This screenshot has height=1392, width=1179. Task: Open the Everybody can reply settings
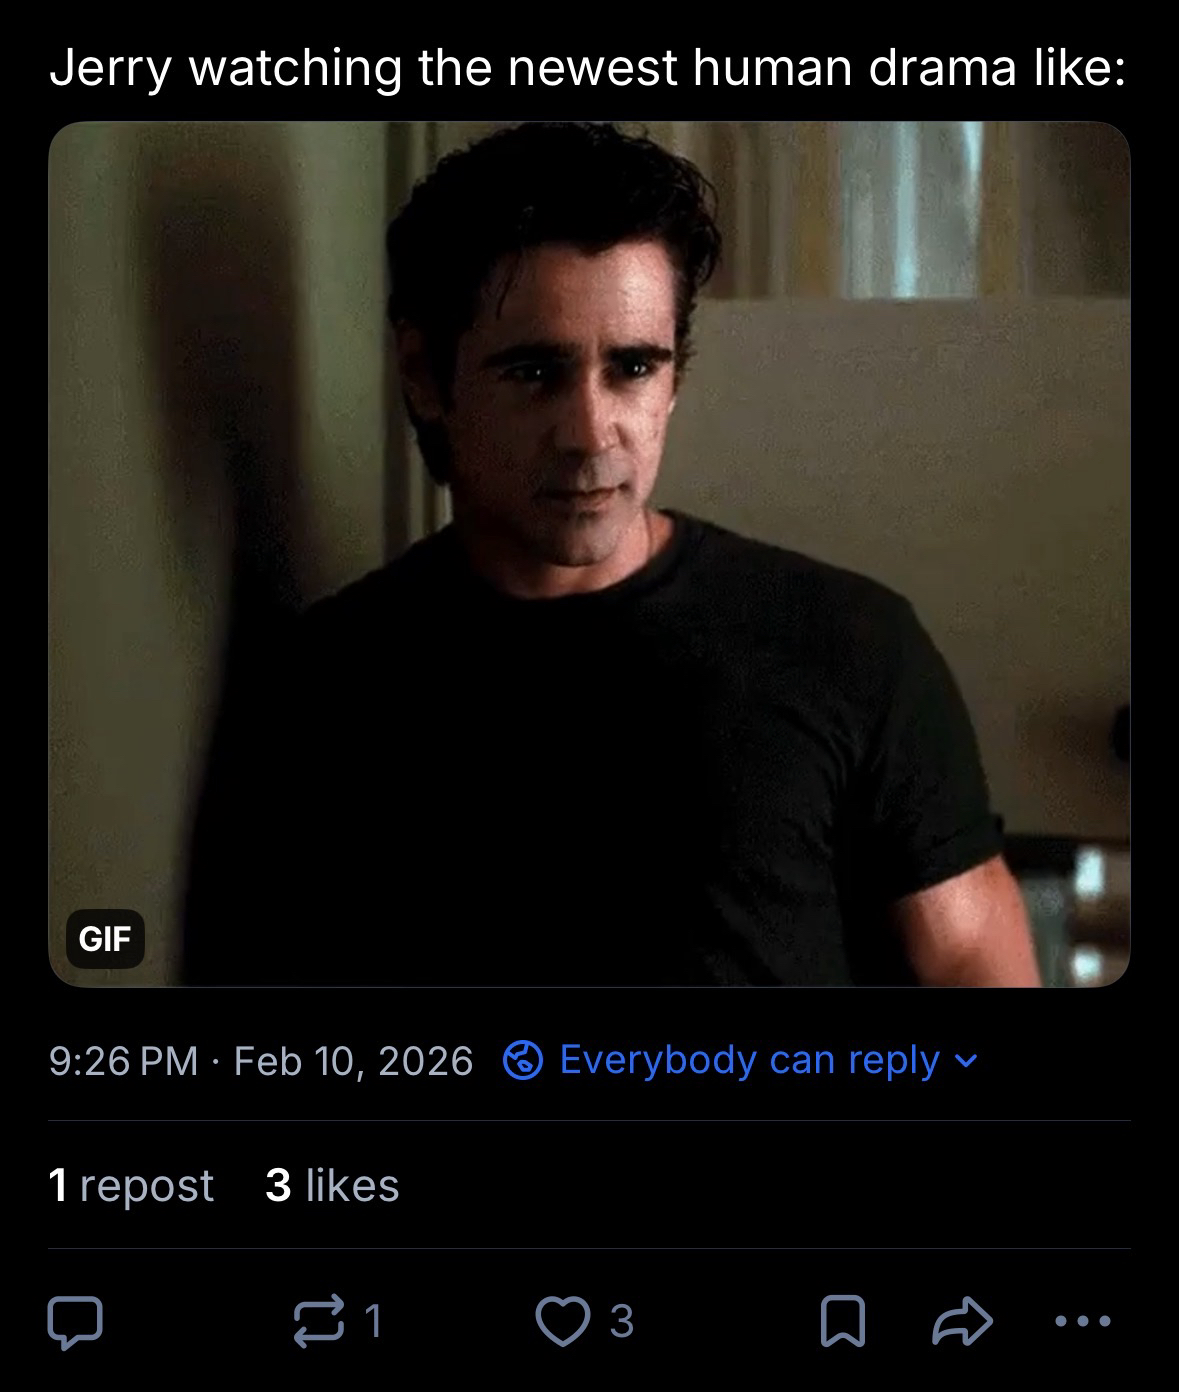(x=749, y=1060)
